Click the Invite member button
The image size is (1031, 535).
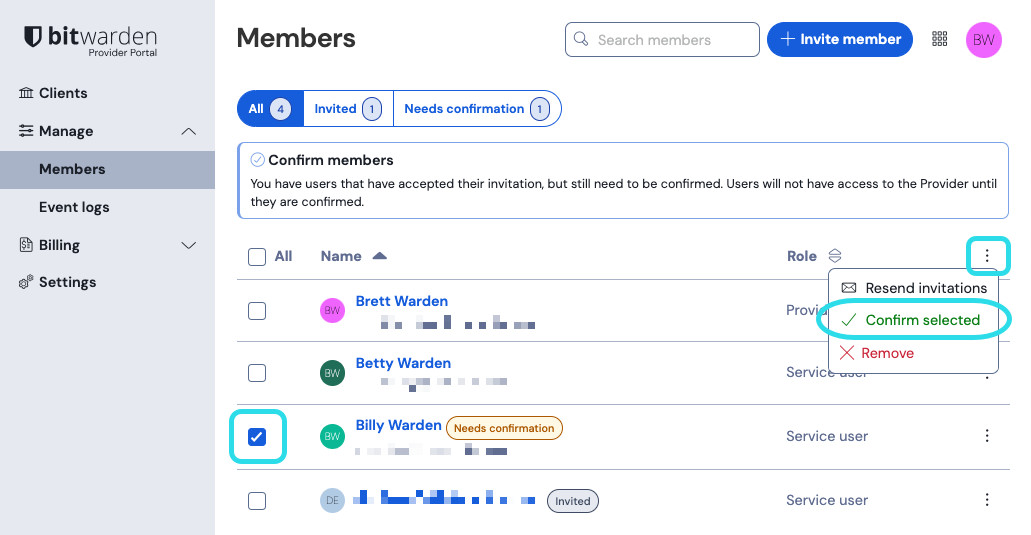click(840, 39)
